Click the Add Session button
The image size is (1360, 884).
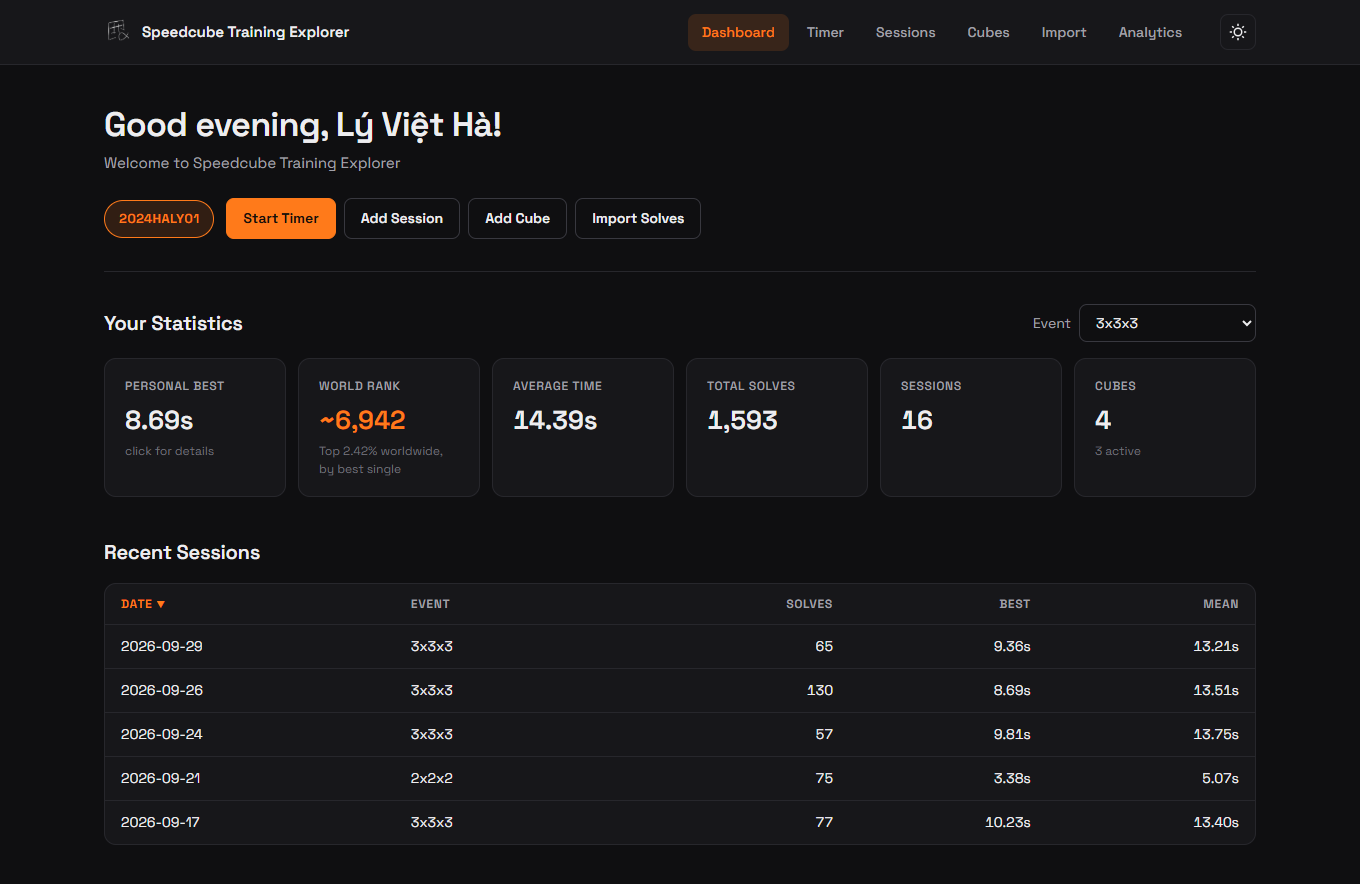point(402,218)
